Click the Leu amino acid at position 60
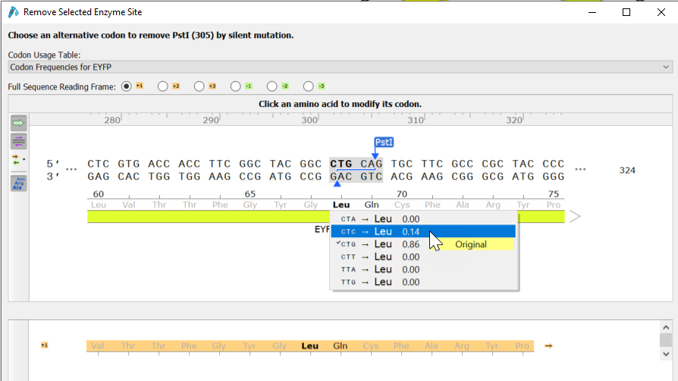 tap(99, 205)
